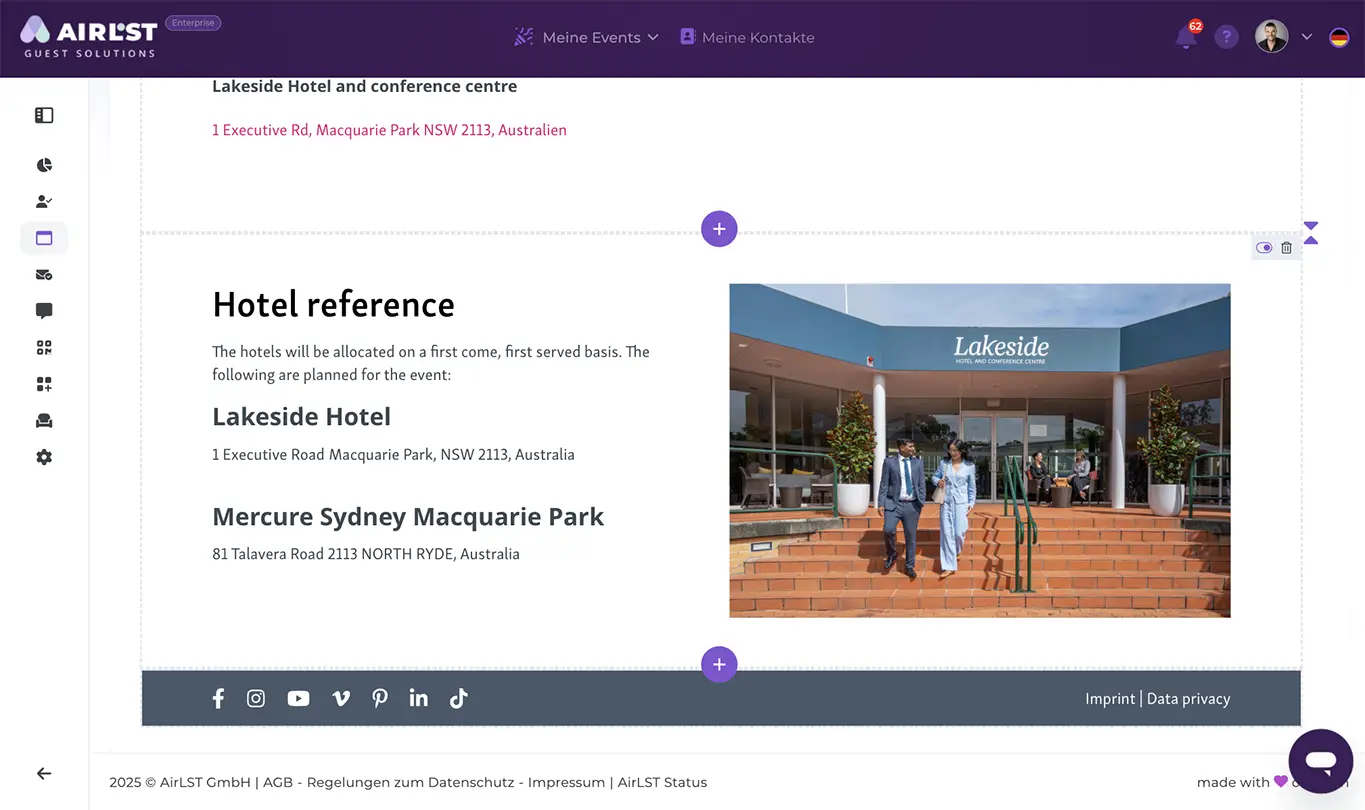The image size is (1365, 810).
Task: Open the AirLST Status link
Action: coord(662,782)
